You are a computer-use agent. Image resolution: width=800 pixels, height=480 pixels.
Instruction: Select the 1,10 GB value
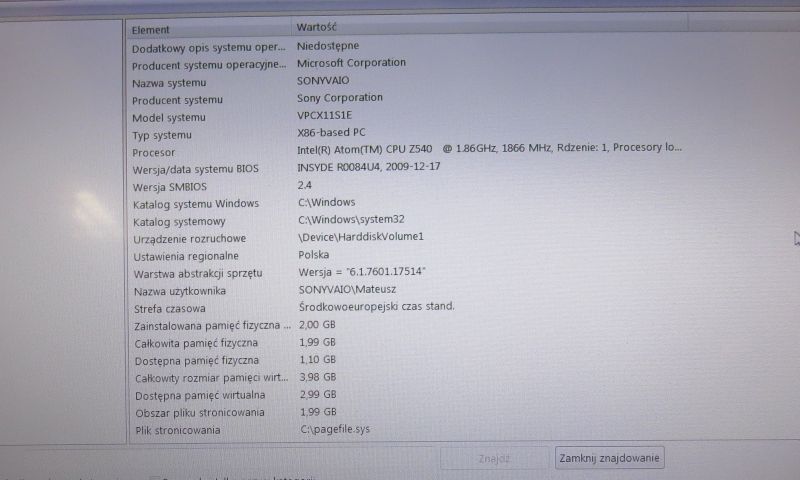pos(317,360)
